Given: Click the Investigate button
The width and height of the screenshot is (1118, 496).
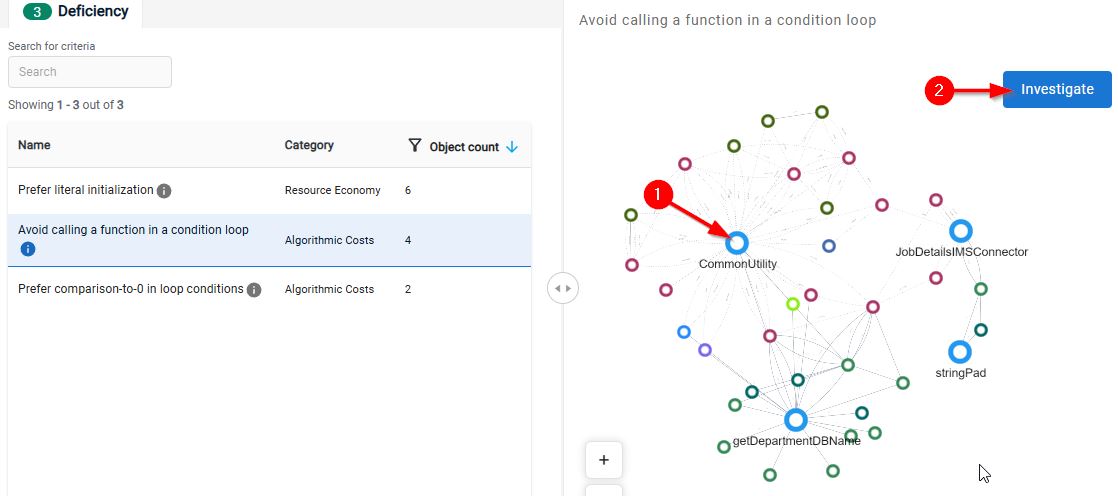Looking at the screenshot, I should [1057, 90].
